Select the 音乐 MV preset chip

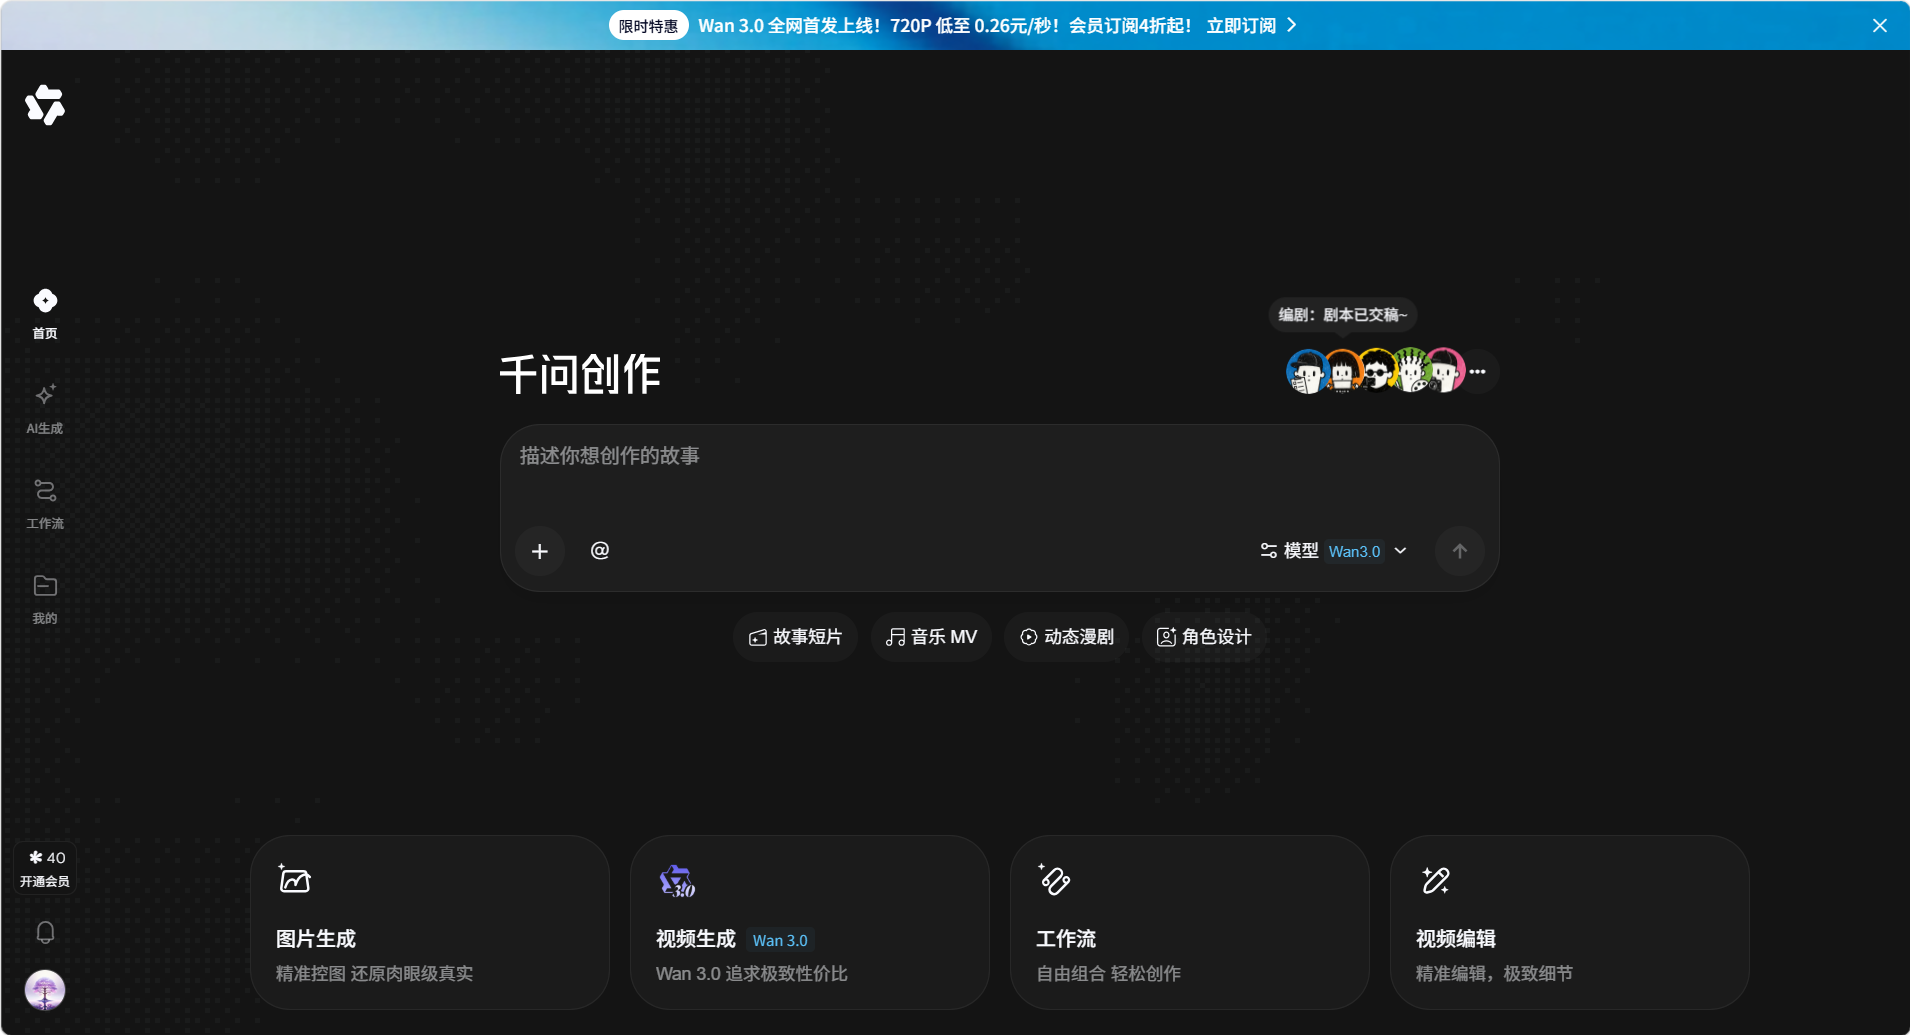pyautogui.click(x=932, y=637)
